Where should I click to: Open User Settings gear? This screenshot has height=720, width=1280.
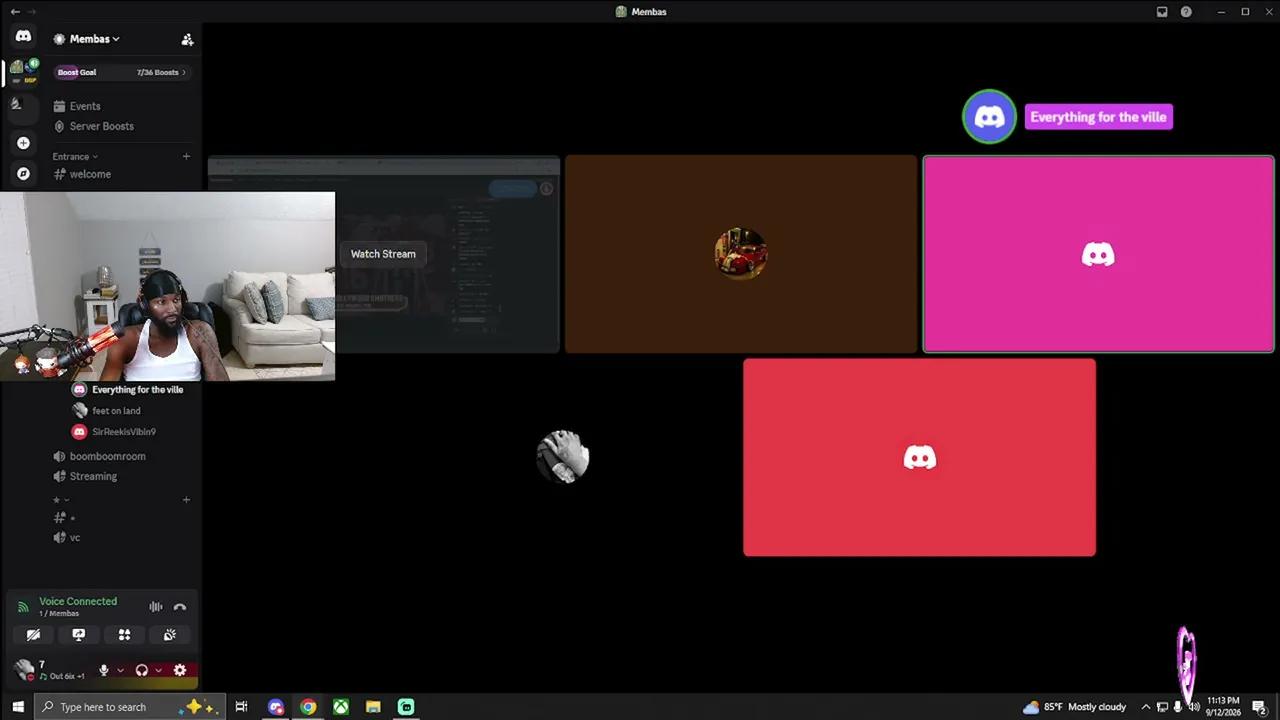(x=180, y=670)
